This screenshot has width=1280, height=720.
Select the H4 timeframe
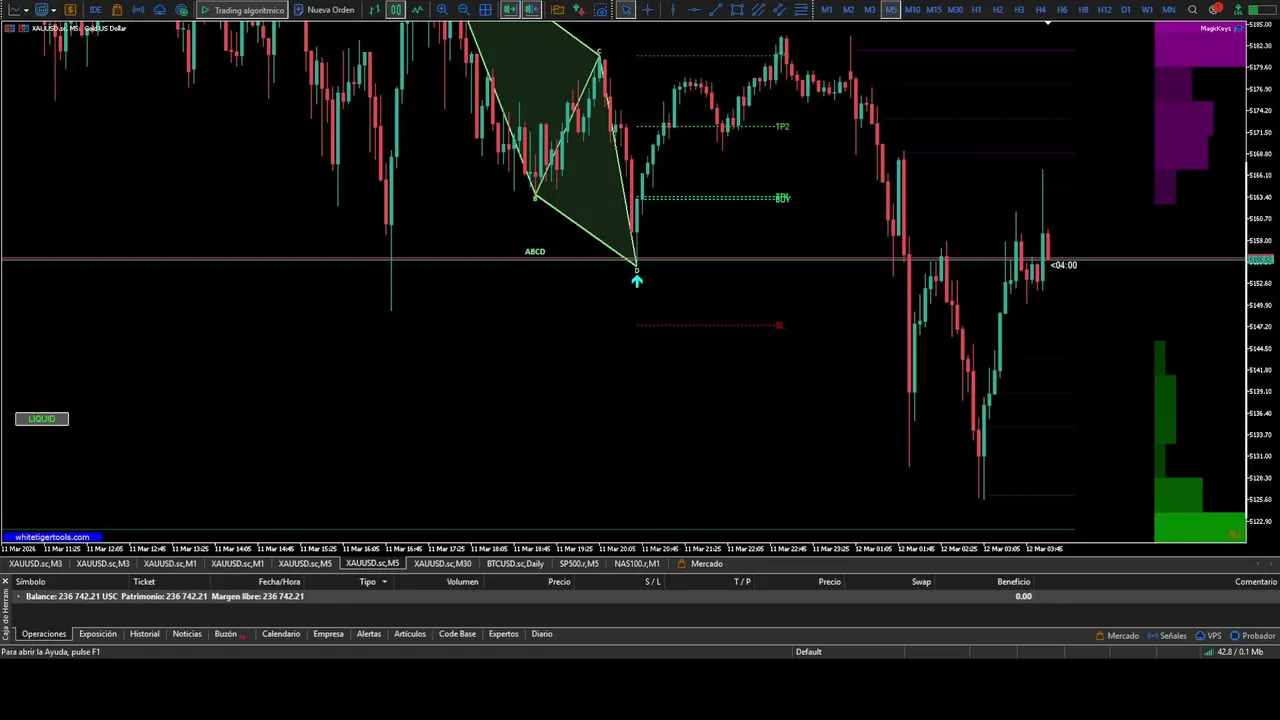point(1040,10)
